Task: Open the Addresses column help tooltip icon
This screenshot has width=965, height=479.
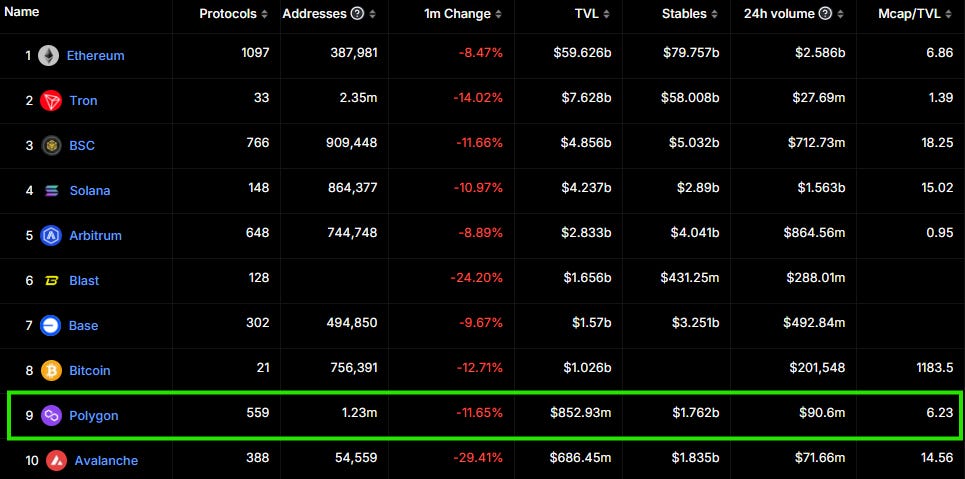Action: tap(357, 14)
